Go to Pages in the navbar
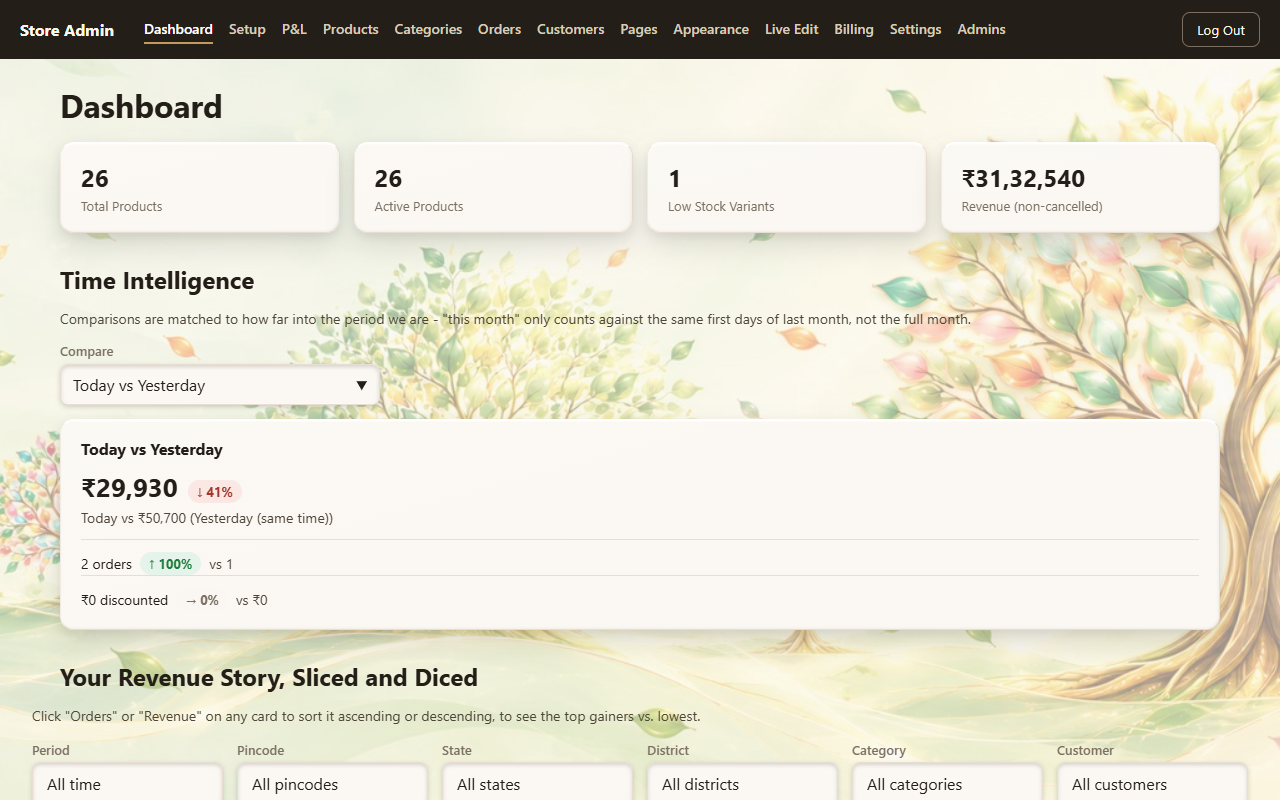 coord(639,29)
